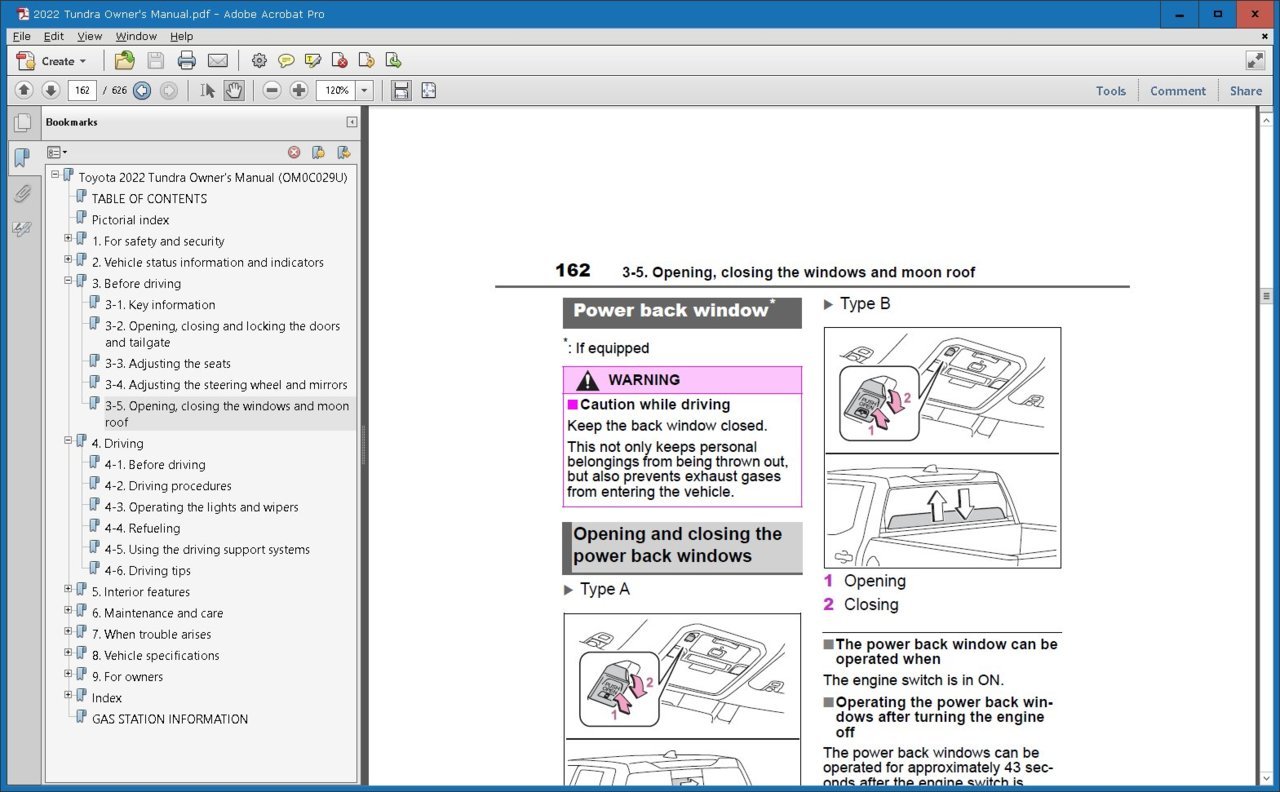Screen dimensions: 1280x792
Task: Click the zoom percentage field
Action: pos(335,91)
